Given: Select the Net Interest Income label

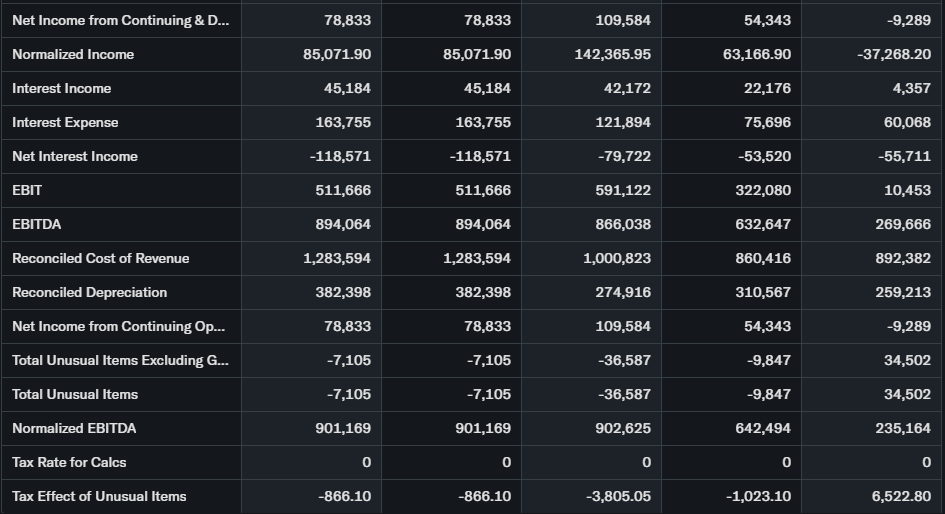Looking at the screenshot, I should pos(75,156).
